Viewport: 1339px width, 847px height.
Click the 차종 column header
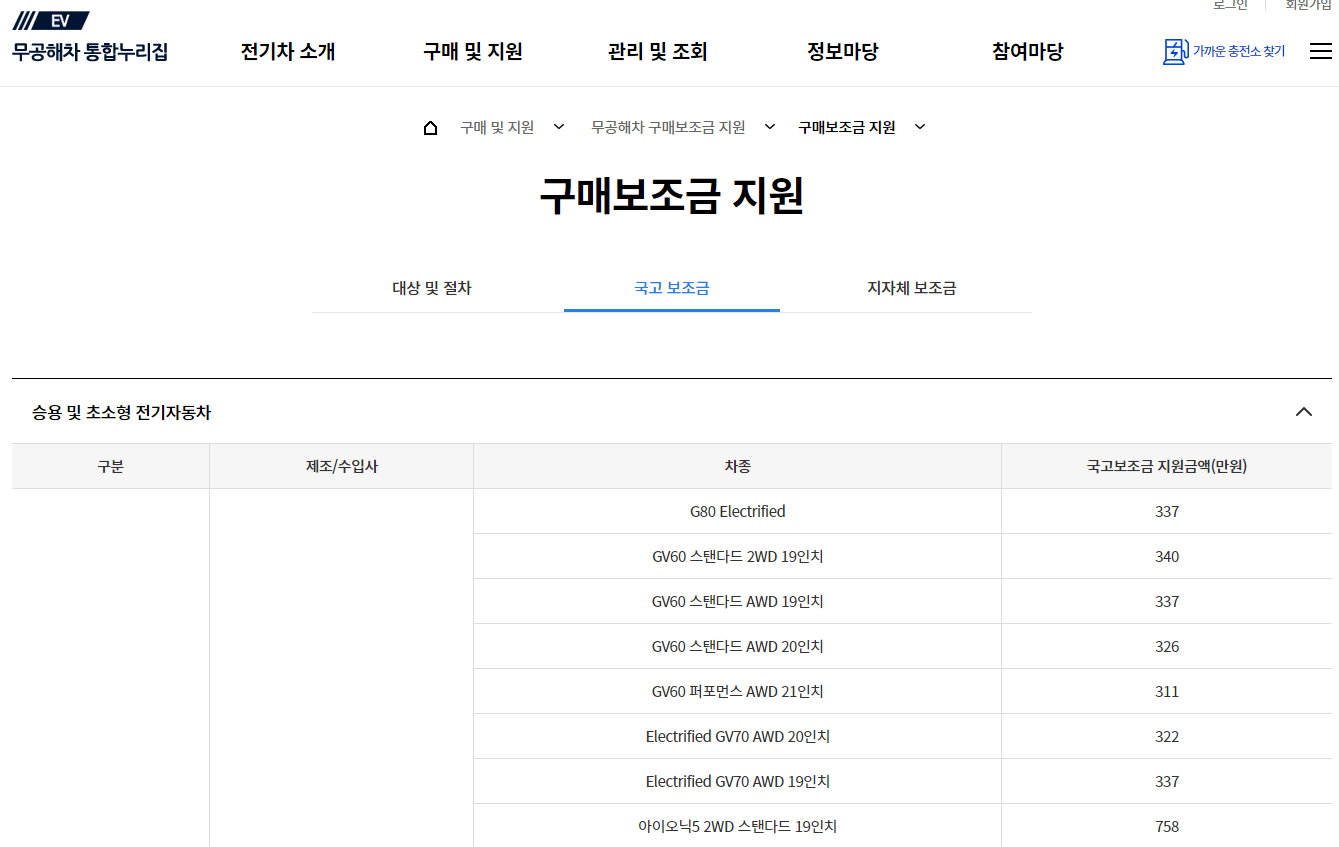(738, 466)
